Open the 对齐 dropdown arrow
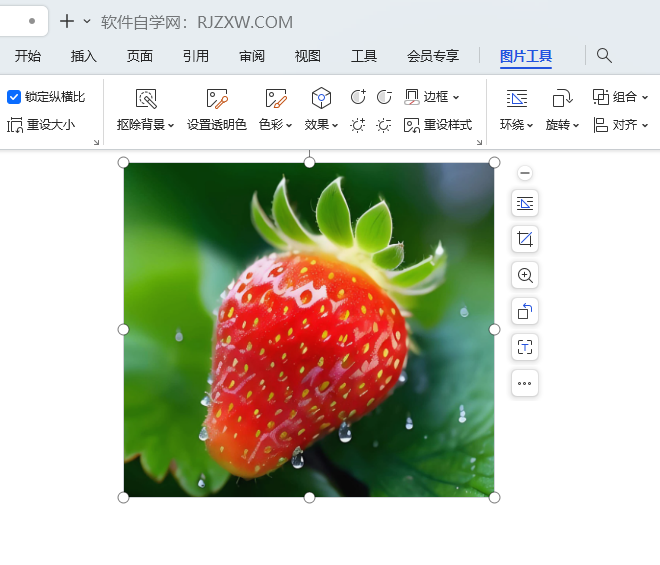660x565 pixels. tap(645, 125)
